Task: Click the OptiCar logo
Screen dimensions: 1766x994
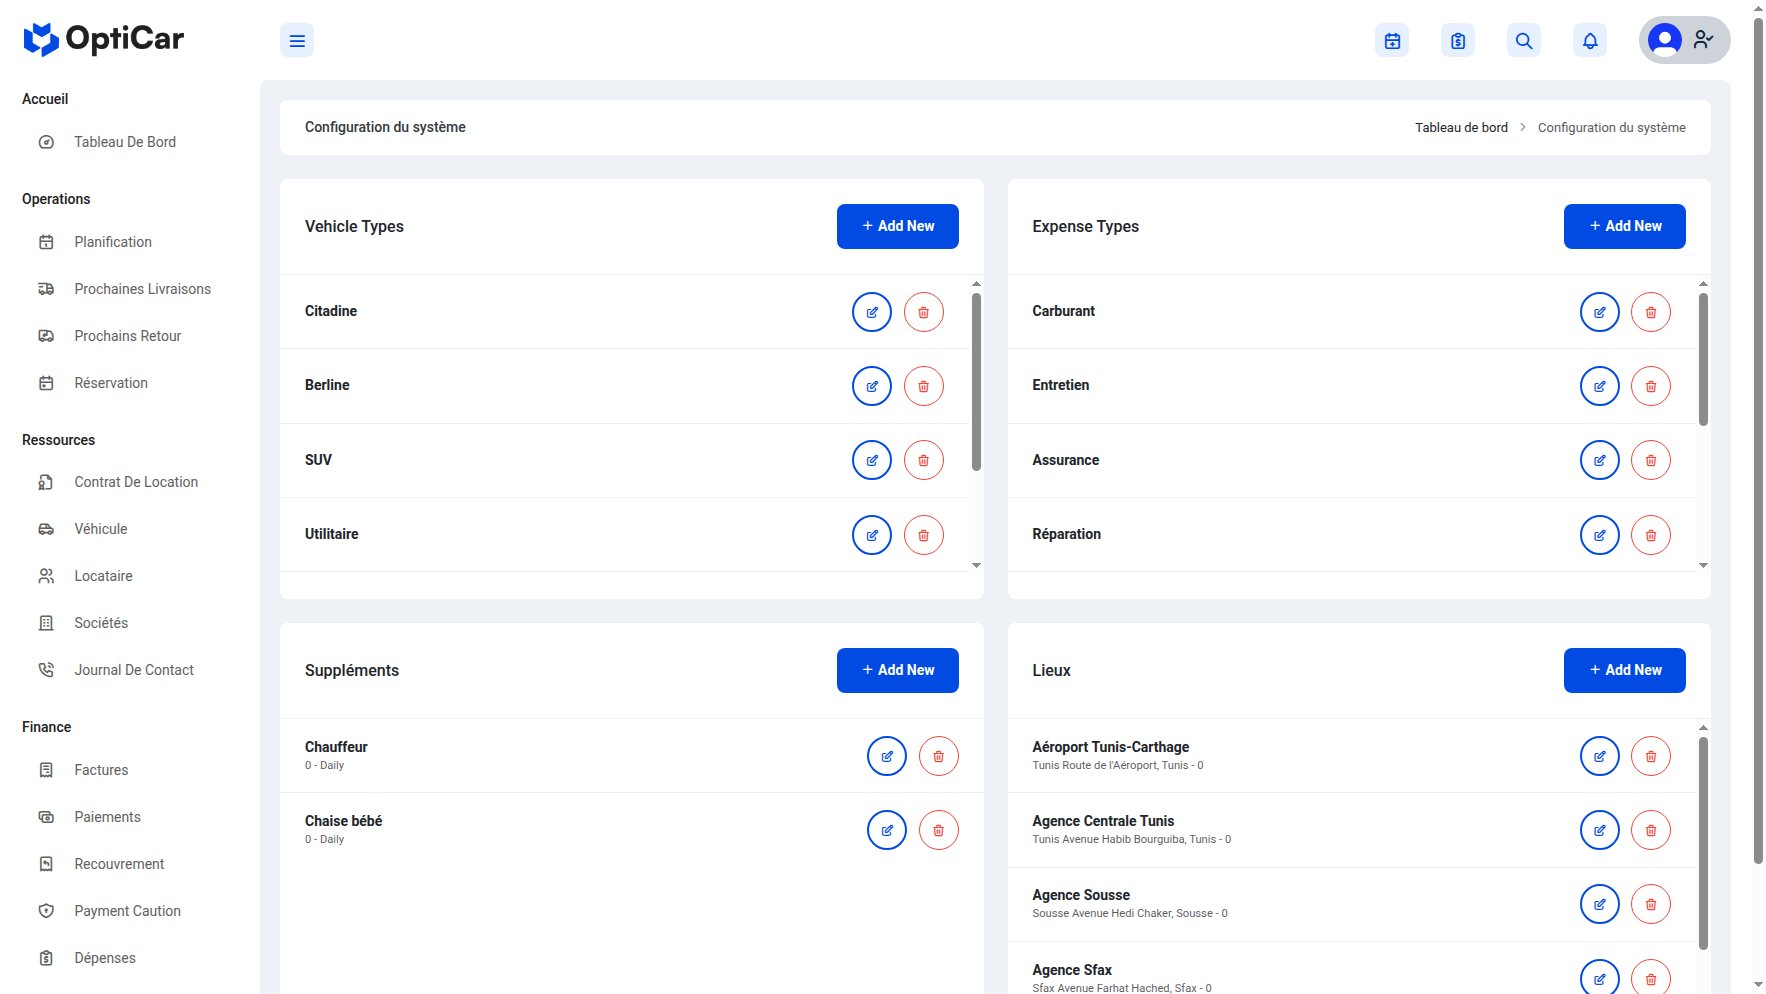Action: [x=104, y=39]
